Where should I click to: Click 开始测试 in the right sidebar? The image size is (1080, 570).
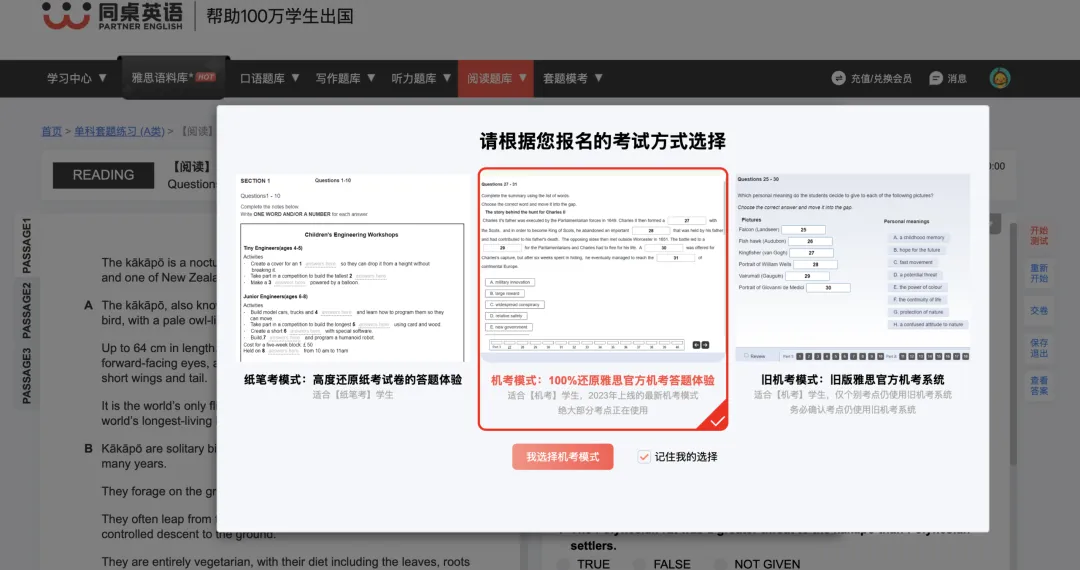click(1039, 235)
